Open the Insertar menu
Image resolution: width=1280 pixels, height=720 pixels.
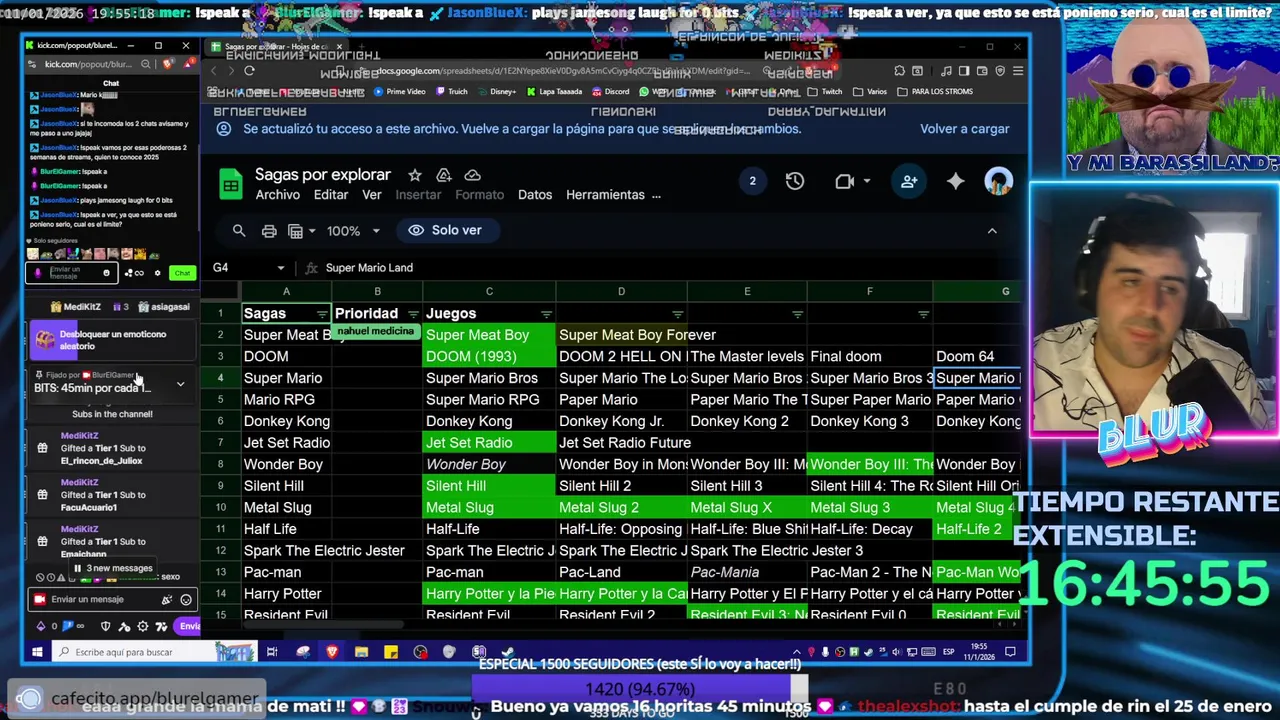pyautogui.click(x=418, y=195)
